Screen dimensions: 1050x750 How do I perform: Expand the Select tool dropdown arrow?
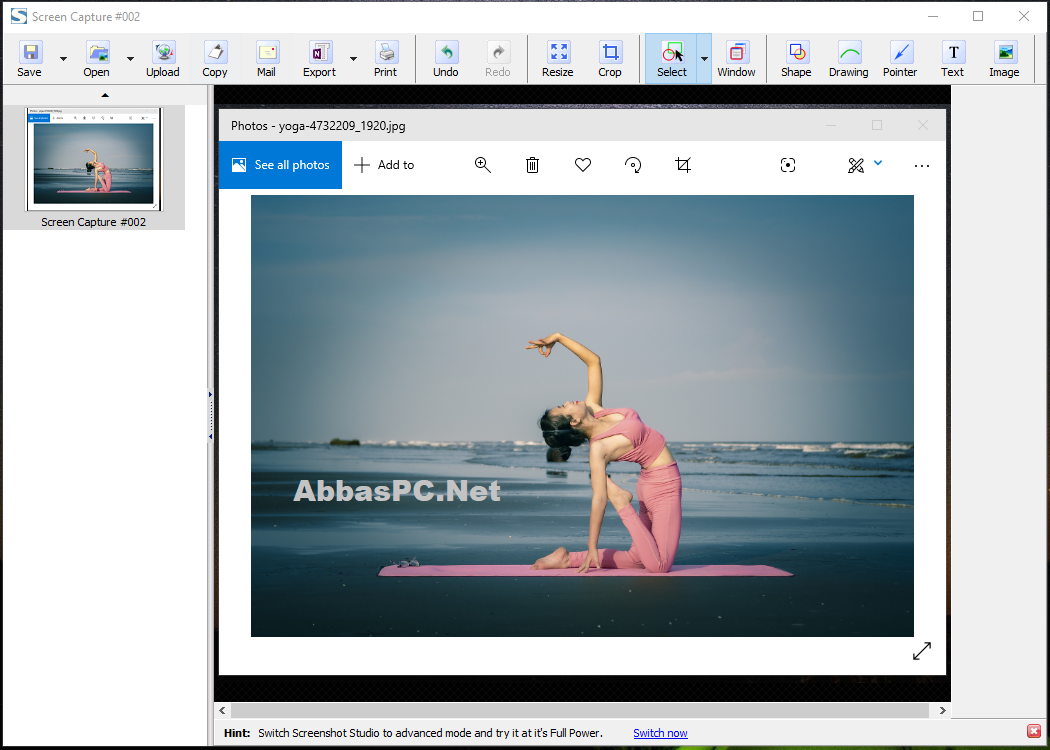704,59
